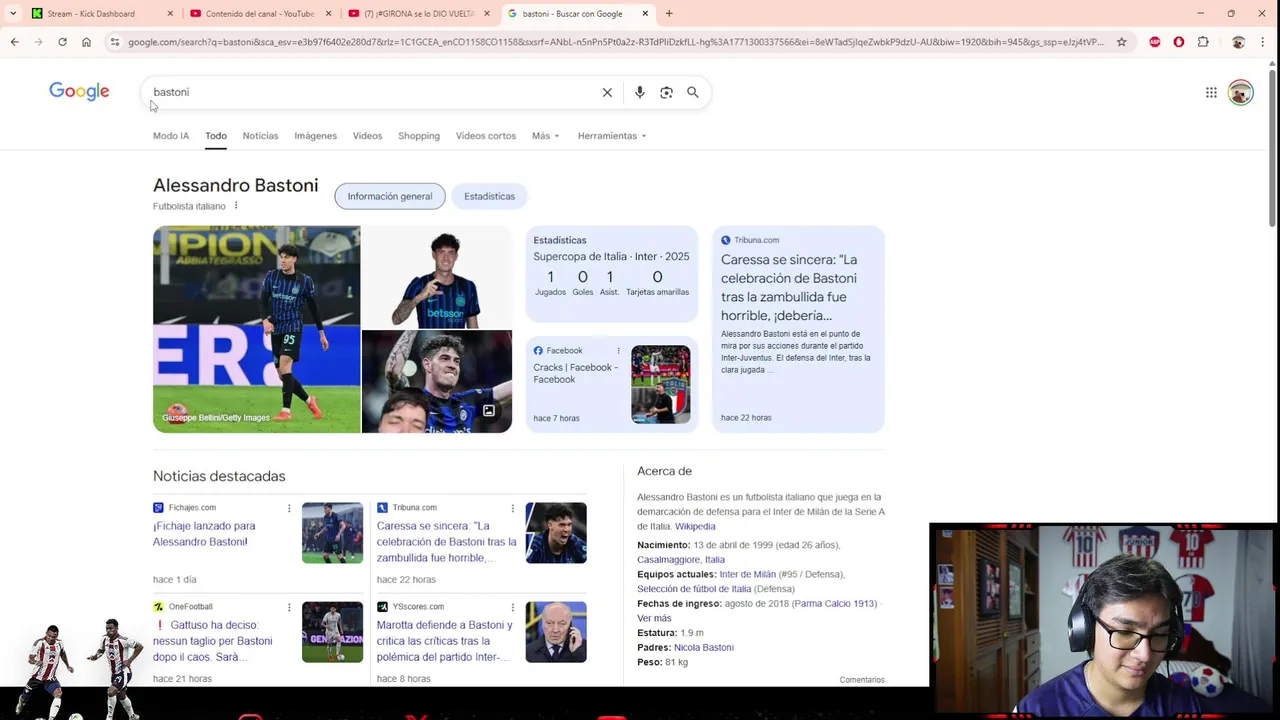Select the Videos search tab
This screenshot has width=1280, height=720.
pyautogui.click(x=367, y=136)
